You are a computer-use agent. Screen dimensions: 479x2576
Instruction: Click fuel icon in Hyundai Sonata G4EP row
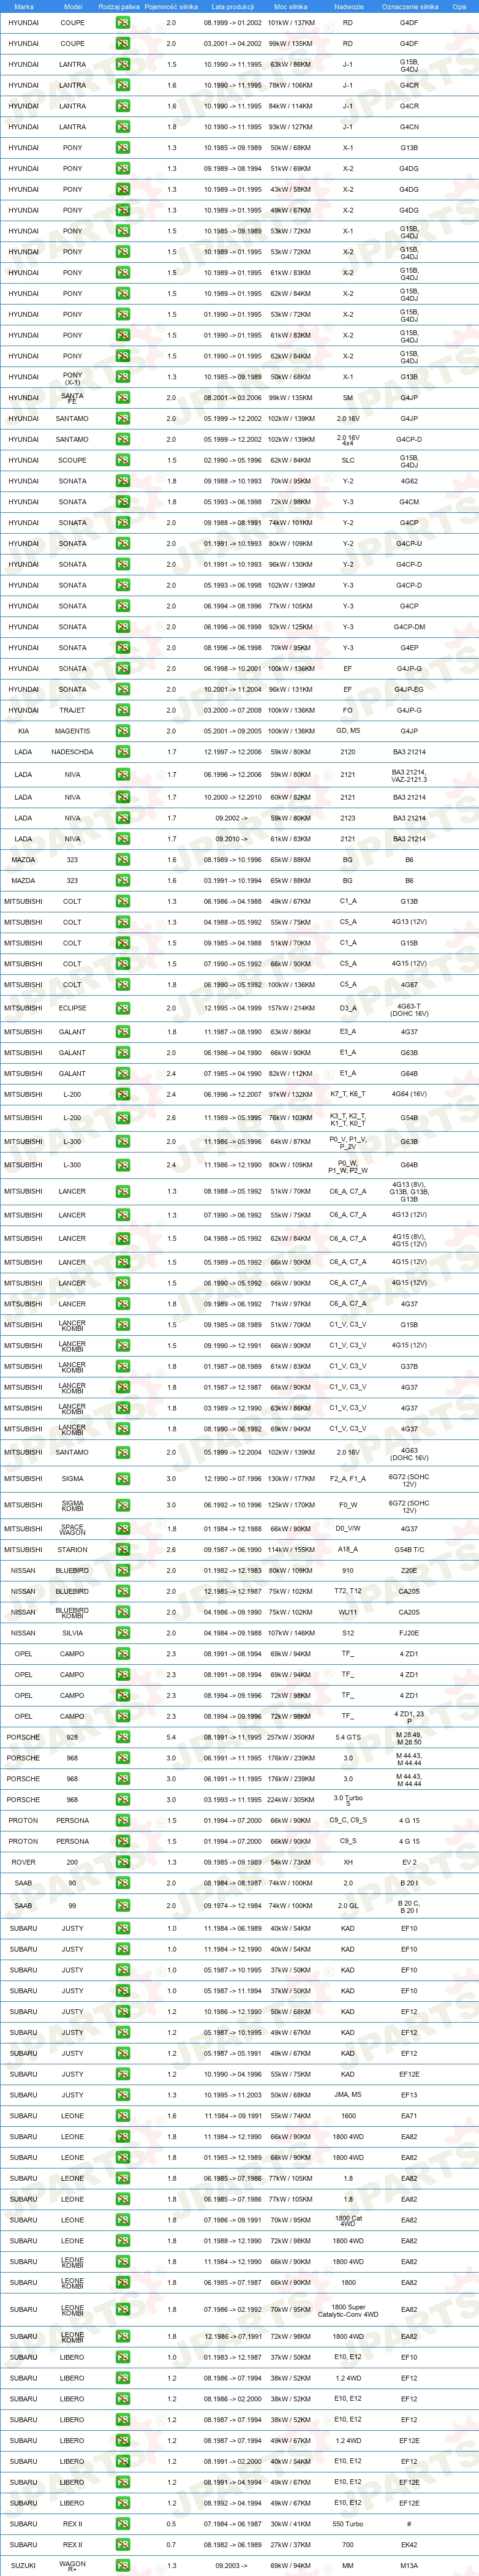point(122,648)
